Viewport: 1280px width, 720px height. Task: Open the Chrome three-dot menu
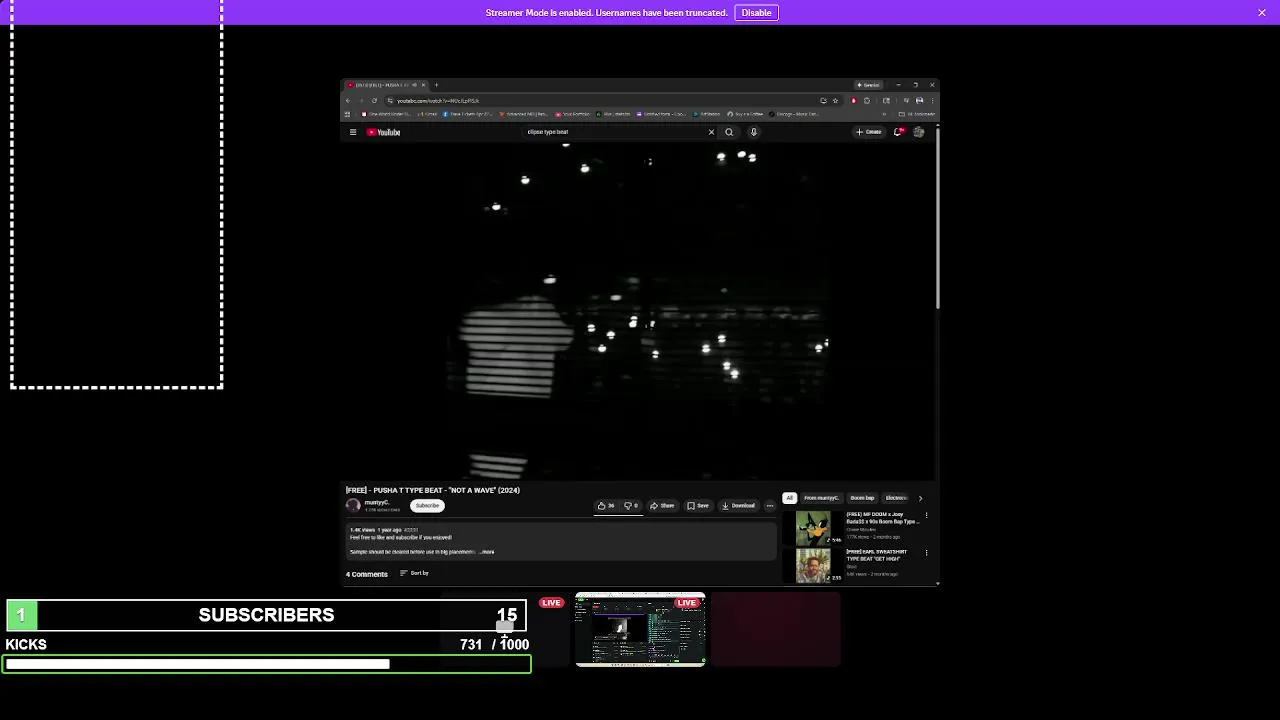tap(932, 100)
